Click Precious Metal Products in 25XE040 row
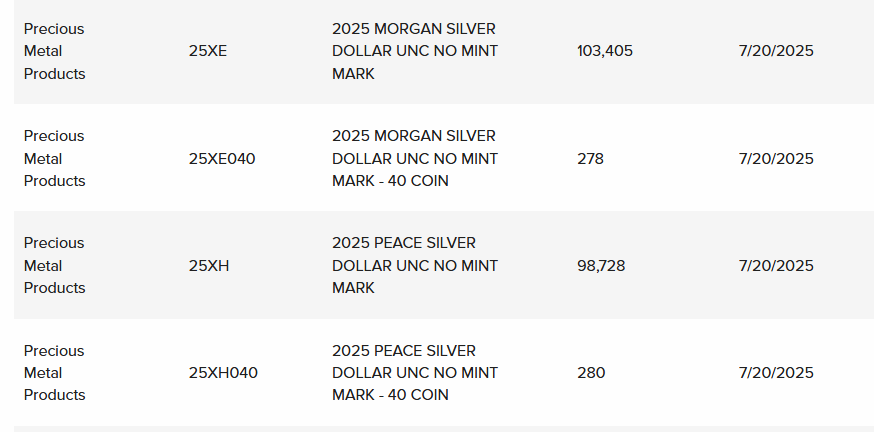 click(54, 159)
